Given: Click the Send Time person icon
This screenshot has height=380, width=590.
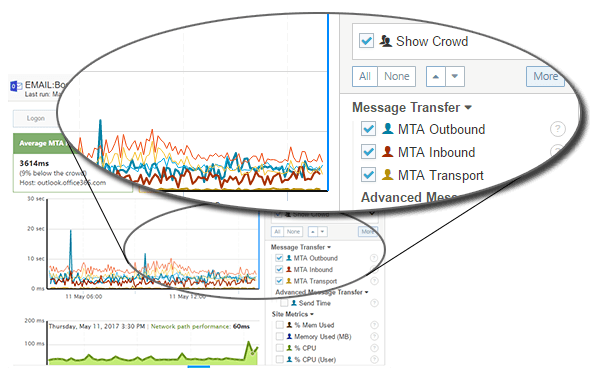Looking at the screenshot, I should tap(294, 303).
